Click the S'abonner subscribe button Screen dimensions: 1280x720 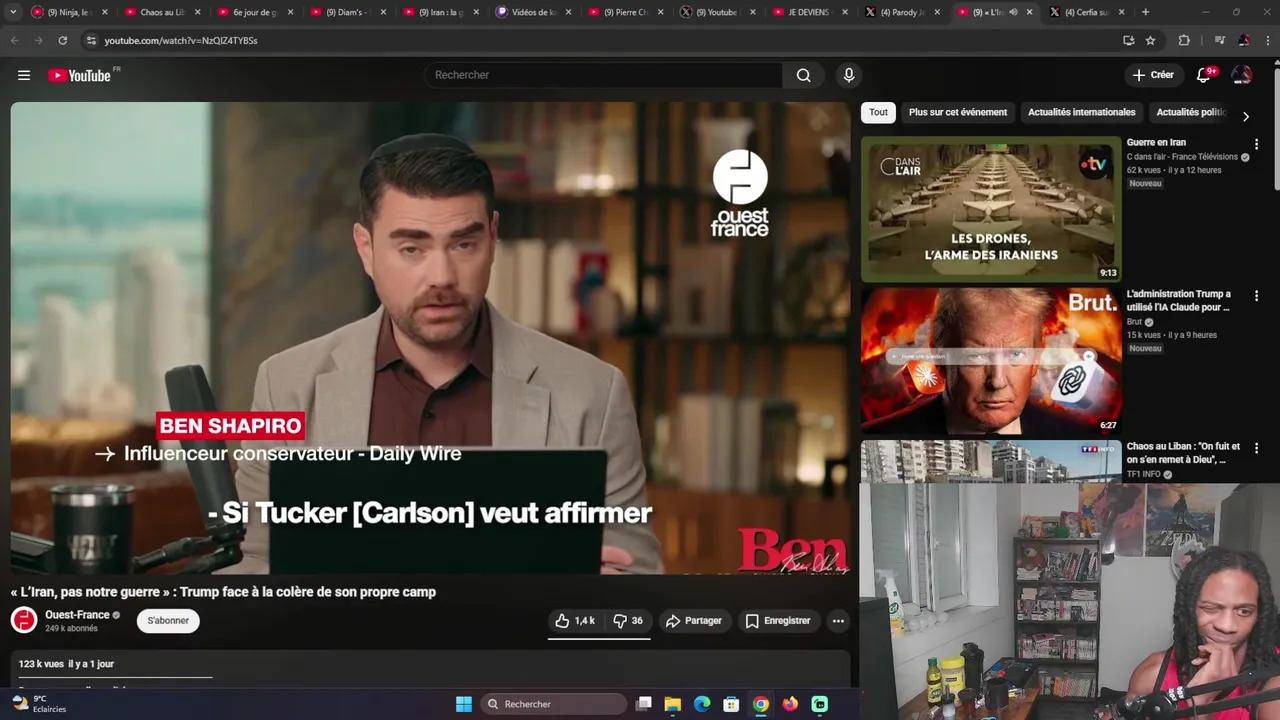168,620
